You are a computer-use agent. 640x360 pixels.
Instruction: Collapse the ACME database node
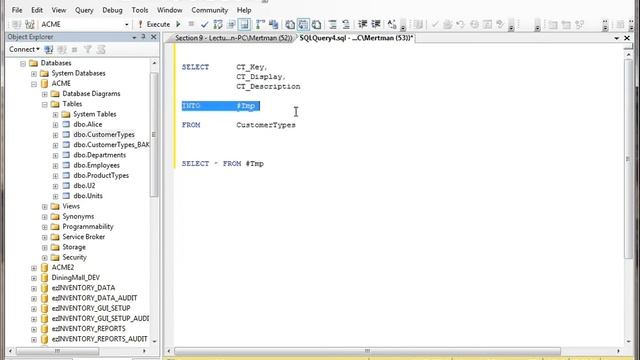point(34,84)
